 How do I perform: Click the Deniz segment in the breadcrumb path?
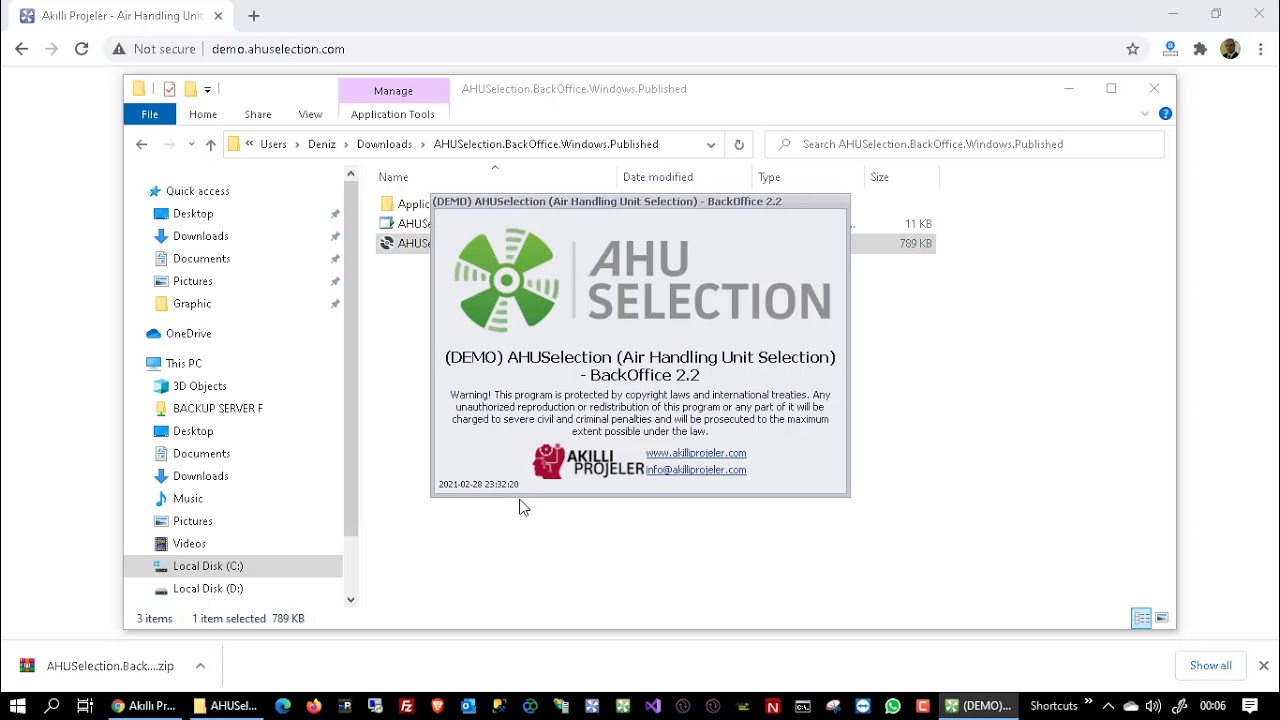[x=322, y=144]
